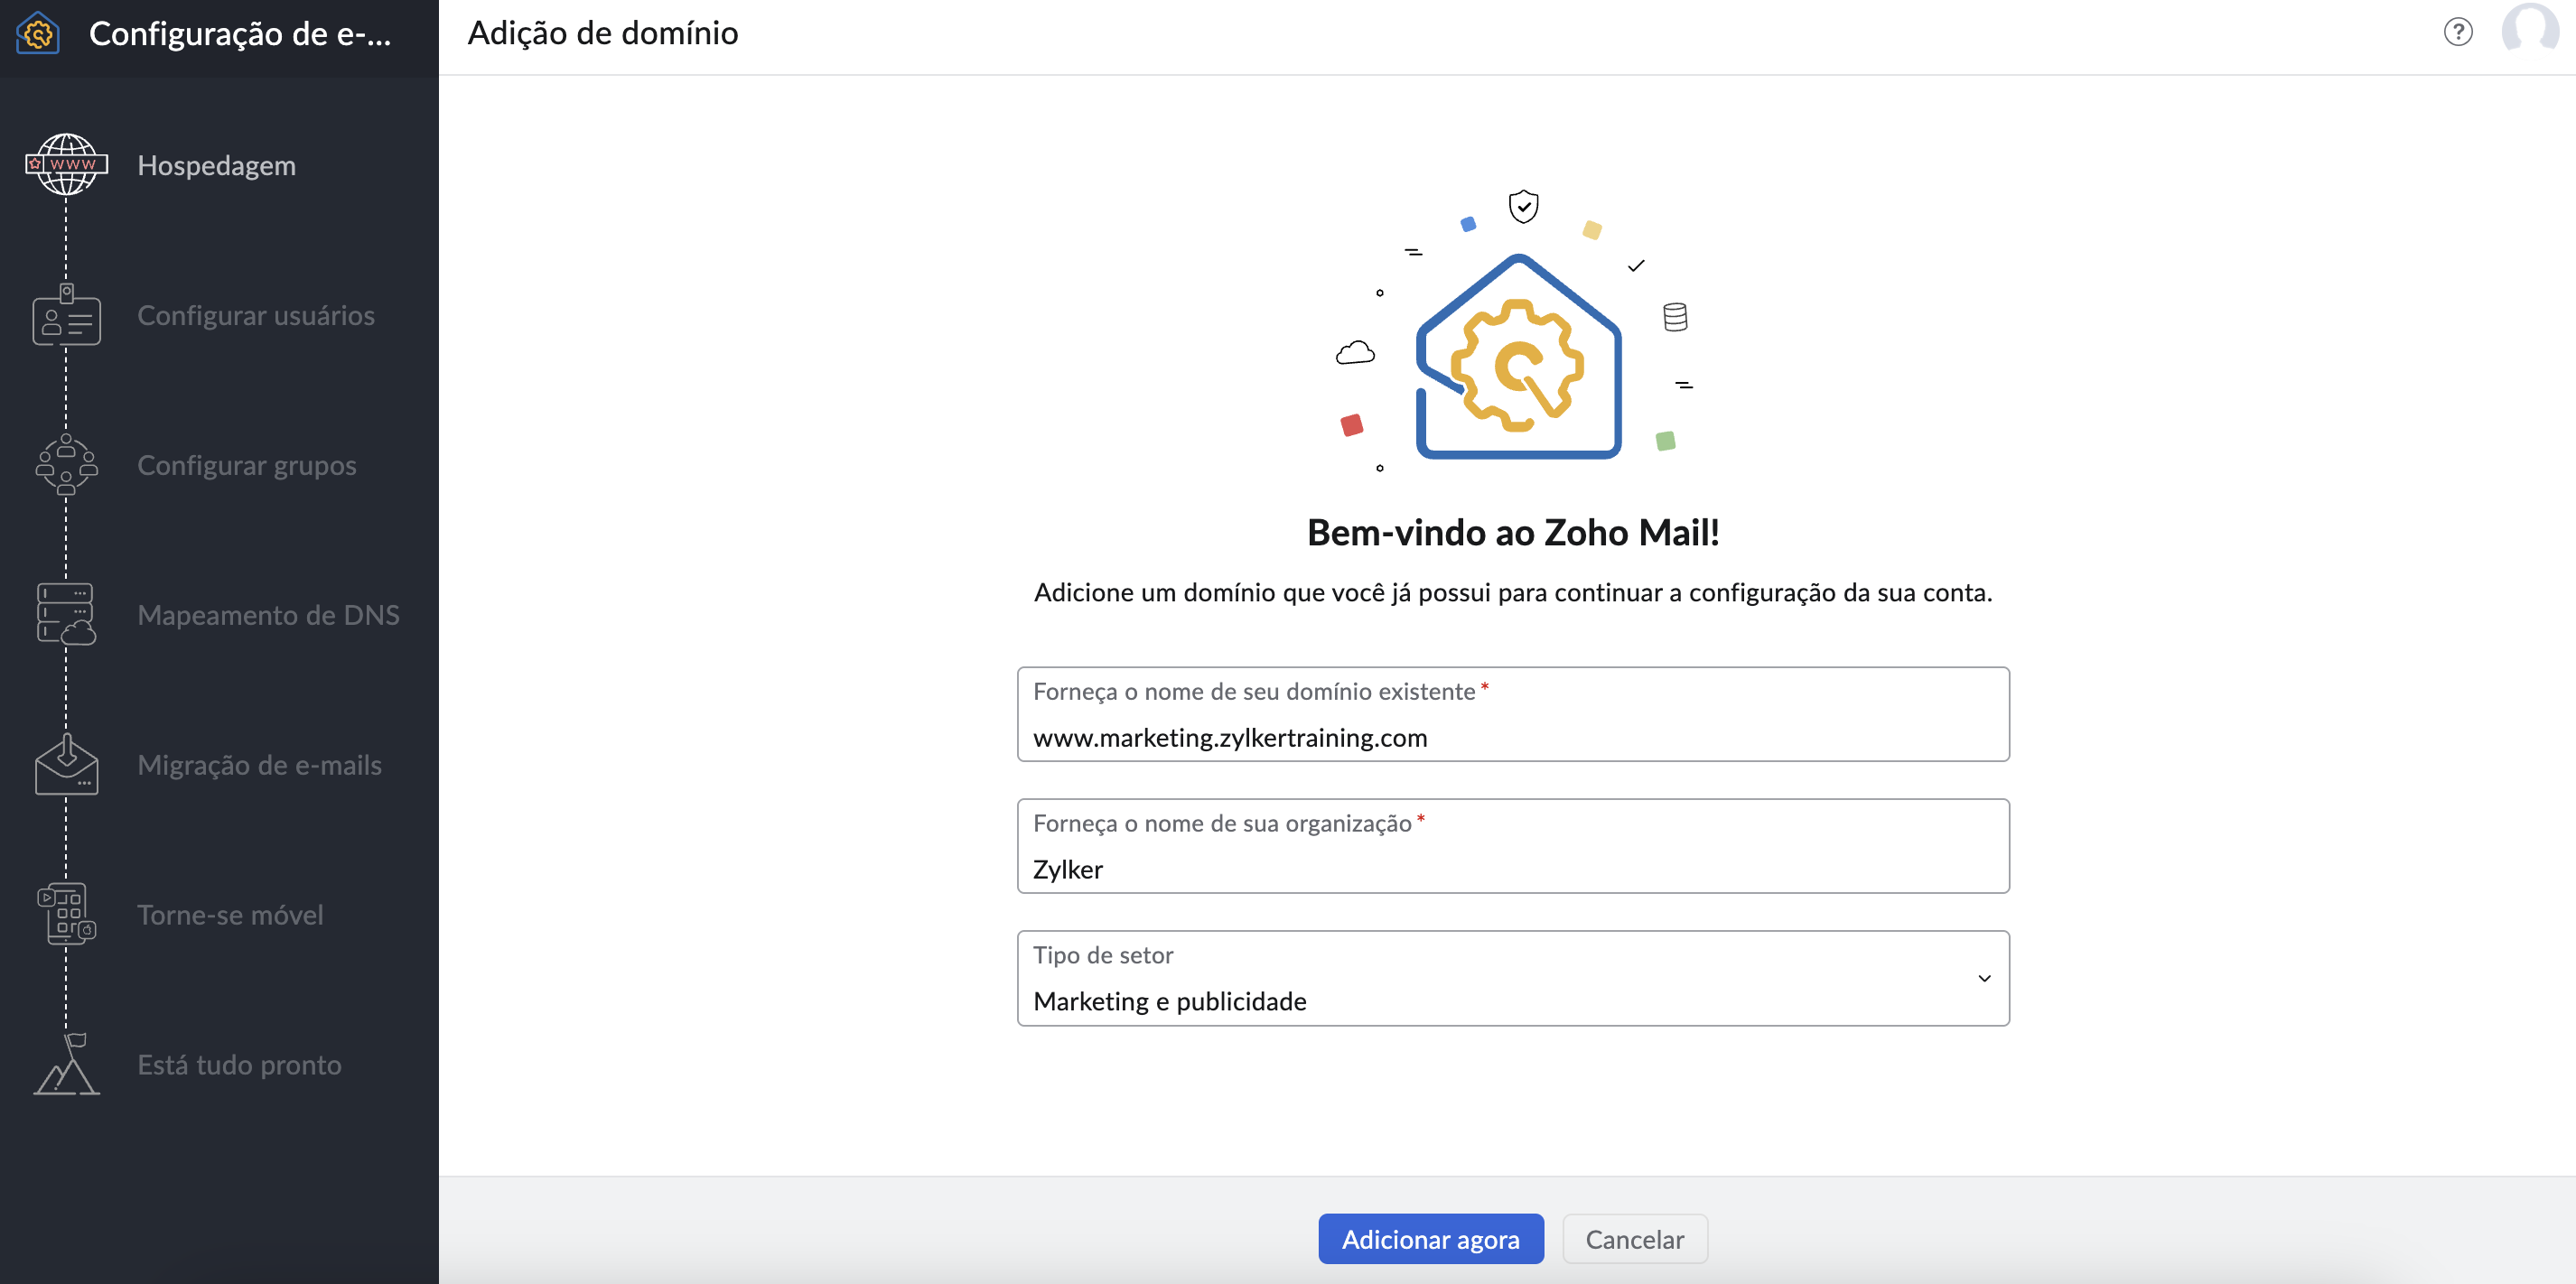Select the Está tudo pronto step
This screenshot has width=2576, height=1284.
(x=239, y=1065)
